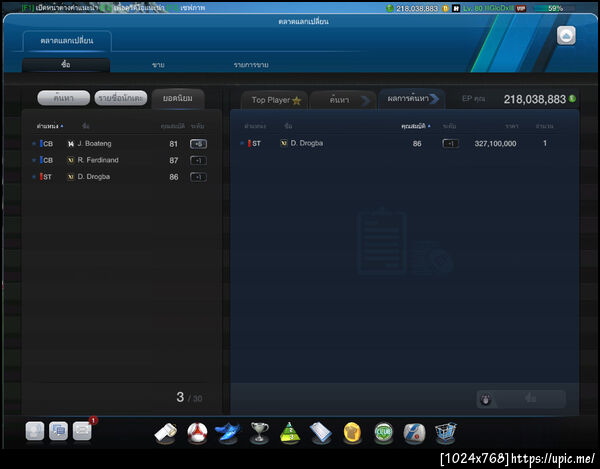Open the shopping cart store icon
The image size is (600, 469).
(446, 433)
